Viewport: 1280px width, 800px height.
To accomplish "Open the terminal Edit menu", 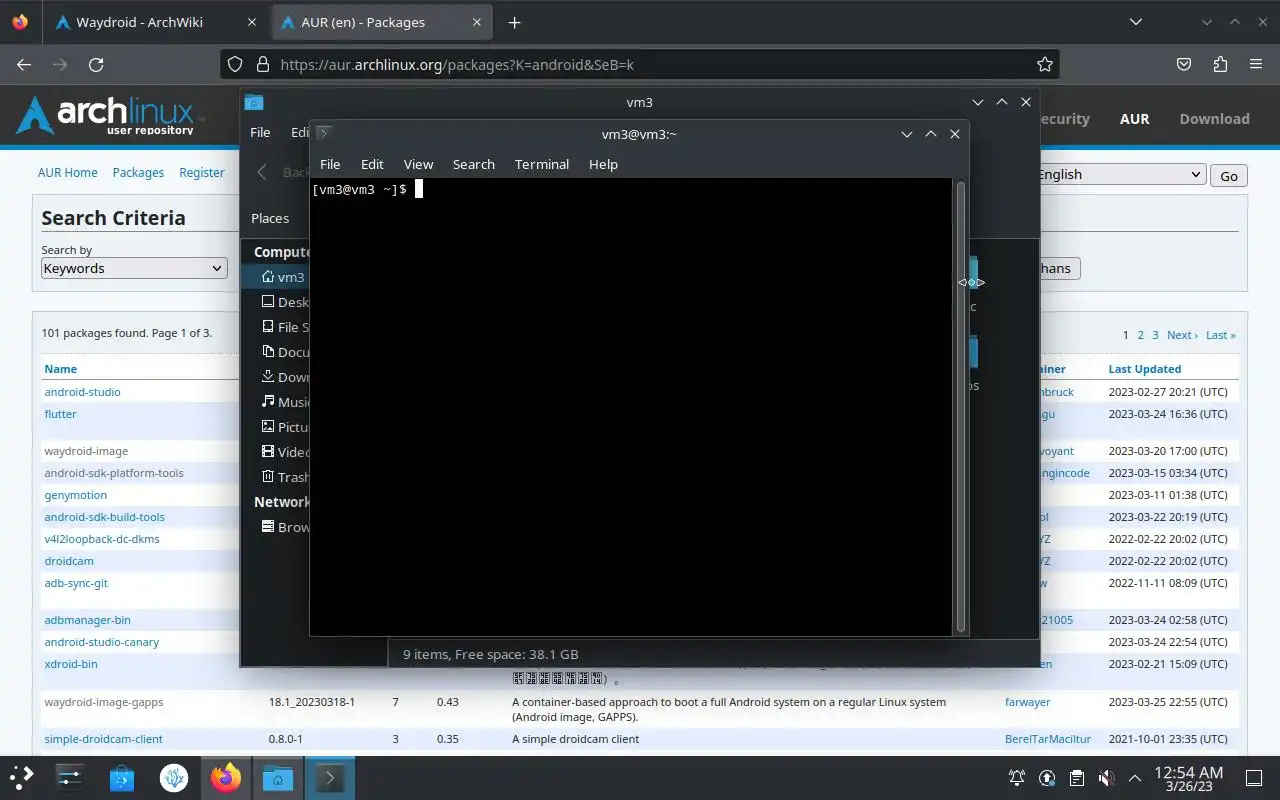I will [x=372, y=164].
